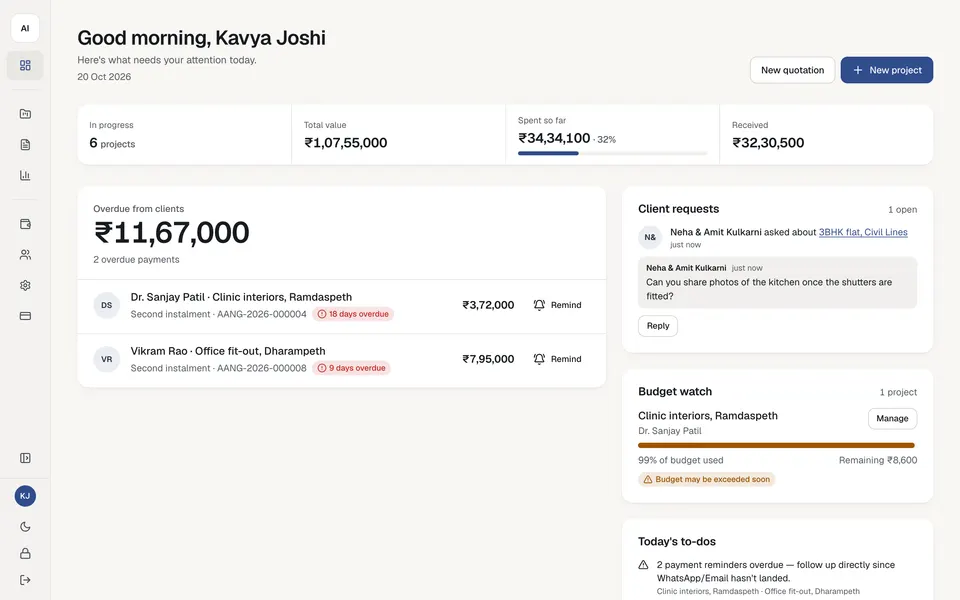Open the dashboard grid icon in sidebar
Image resolution: width=960 pixels, height=600 pixels.
[x=25, y=66]
